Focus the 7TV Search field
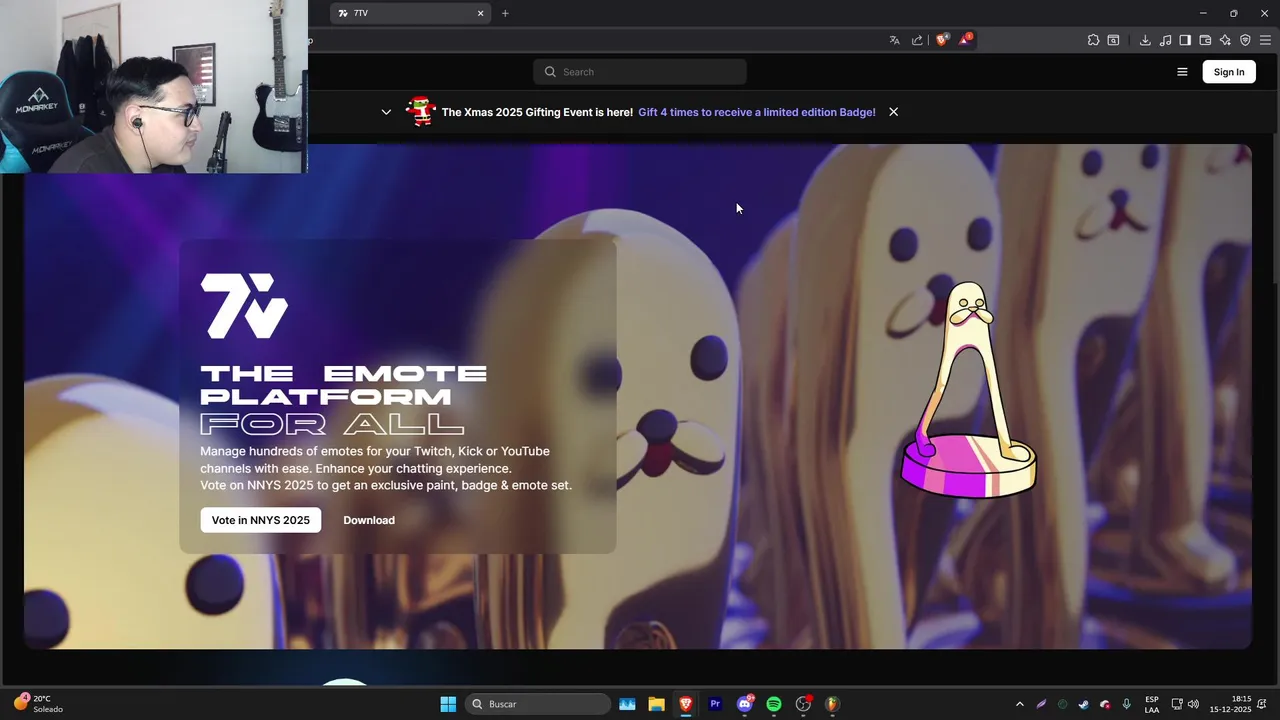 coord(640,72)
